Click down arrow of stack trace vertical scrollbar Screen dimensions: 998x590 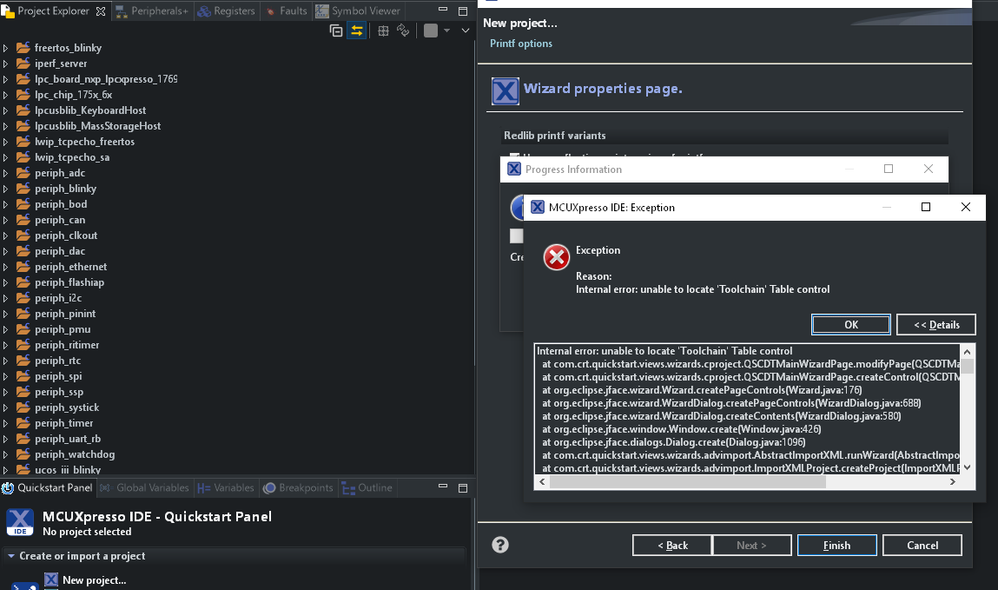click(x=967, y=467)
